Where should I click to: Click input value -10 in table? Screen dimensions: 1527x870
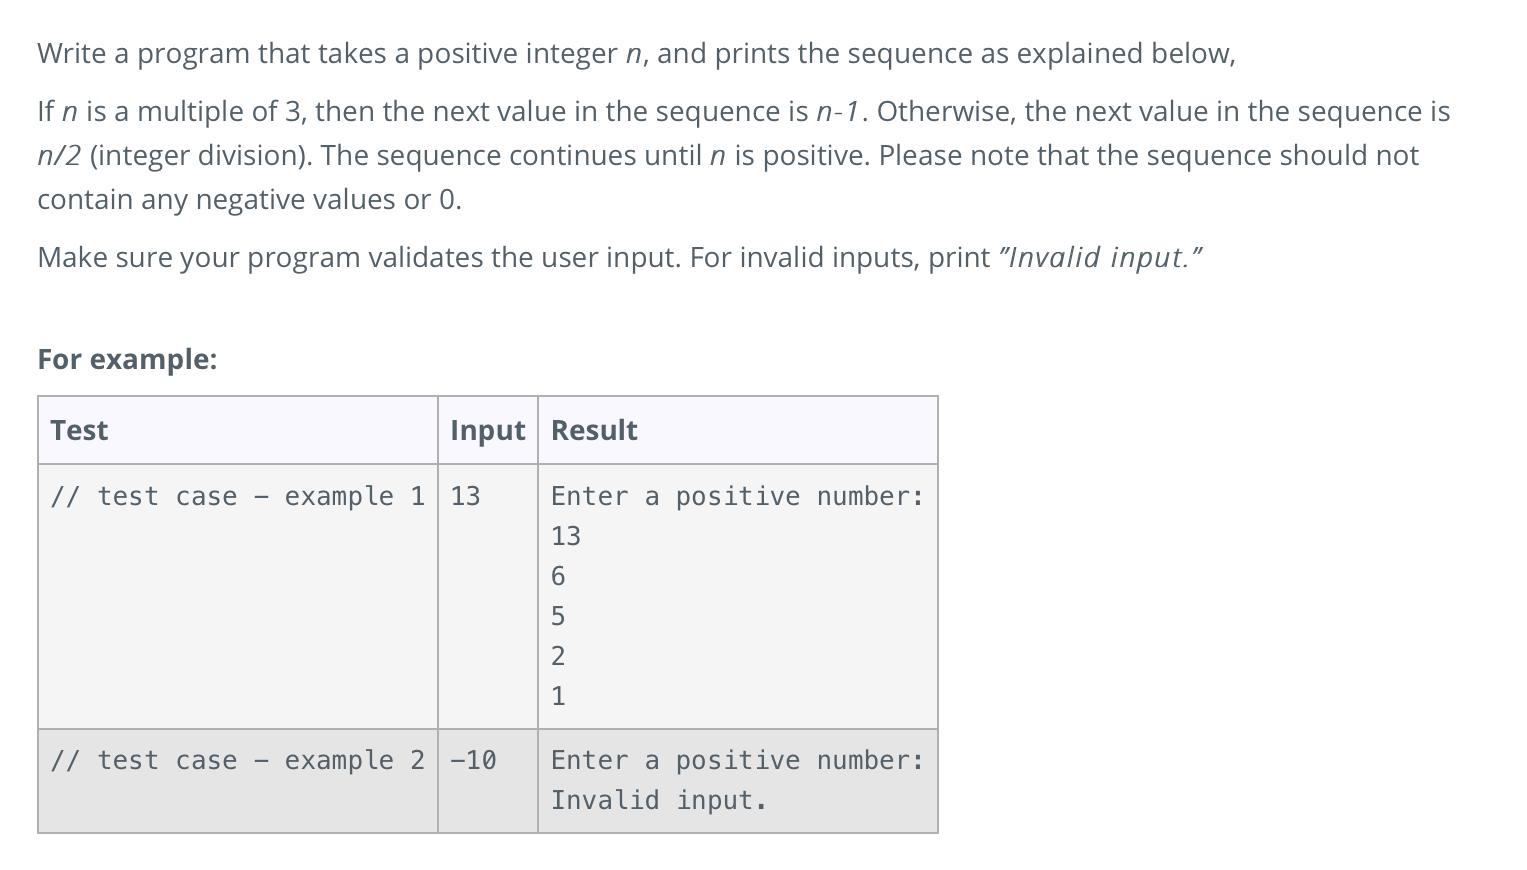click(473, 760)
